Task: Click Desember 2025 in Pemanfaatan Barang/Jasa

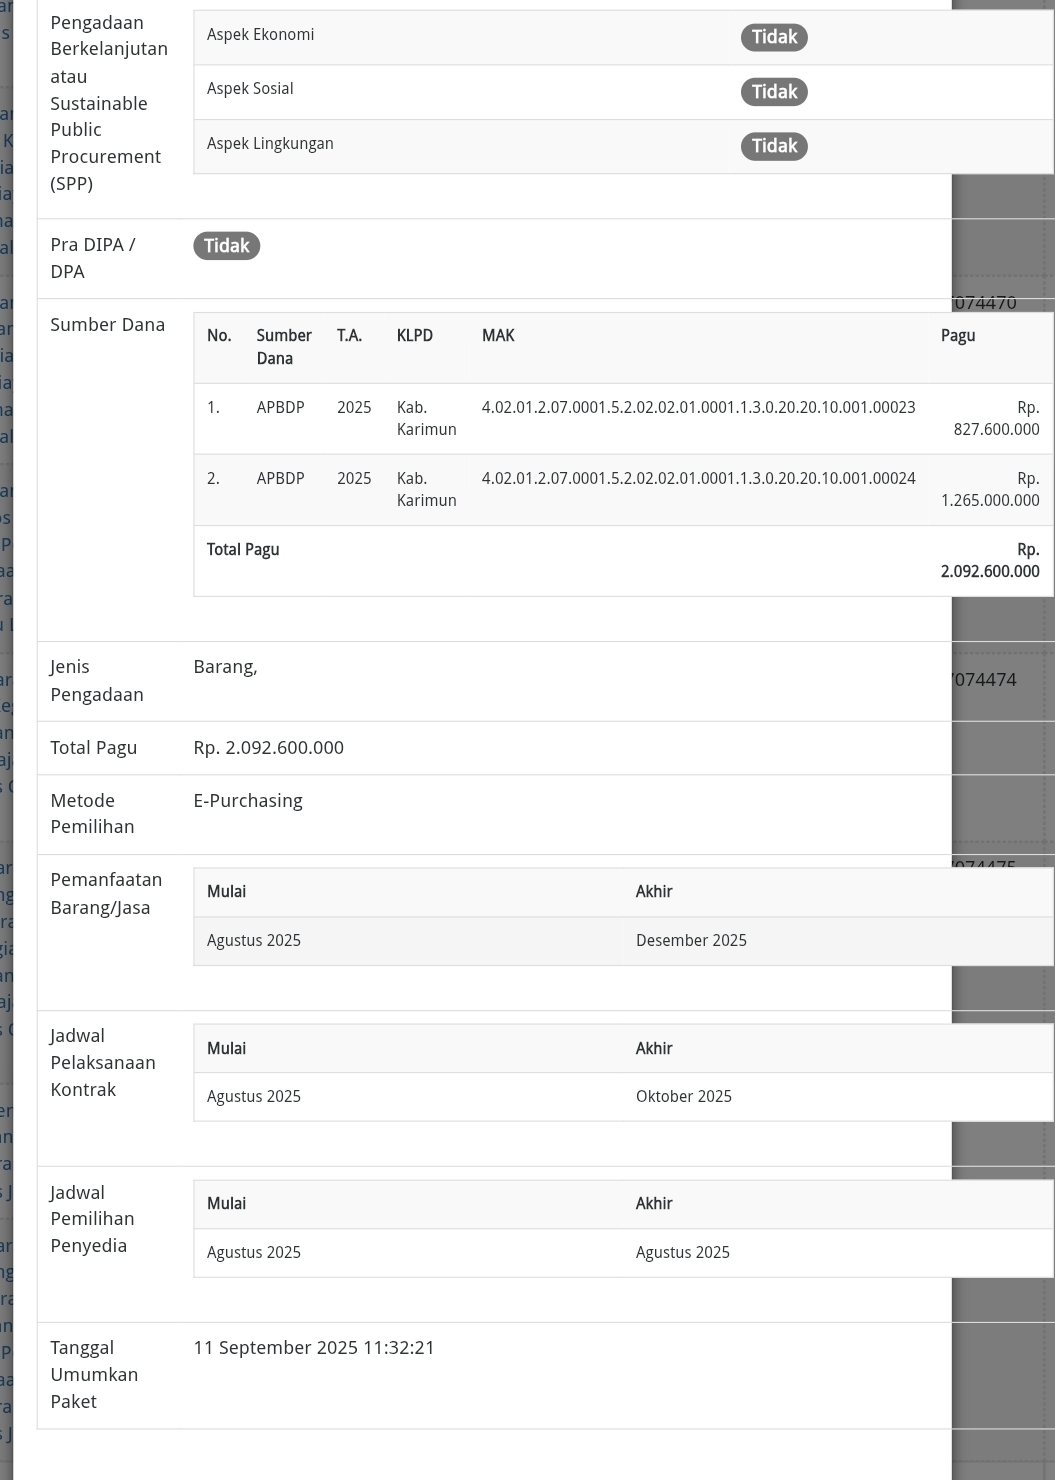Action: (x=691, y=941)
